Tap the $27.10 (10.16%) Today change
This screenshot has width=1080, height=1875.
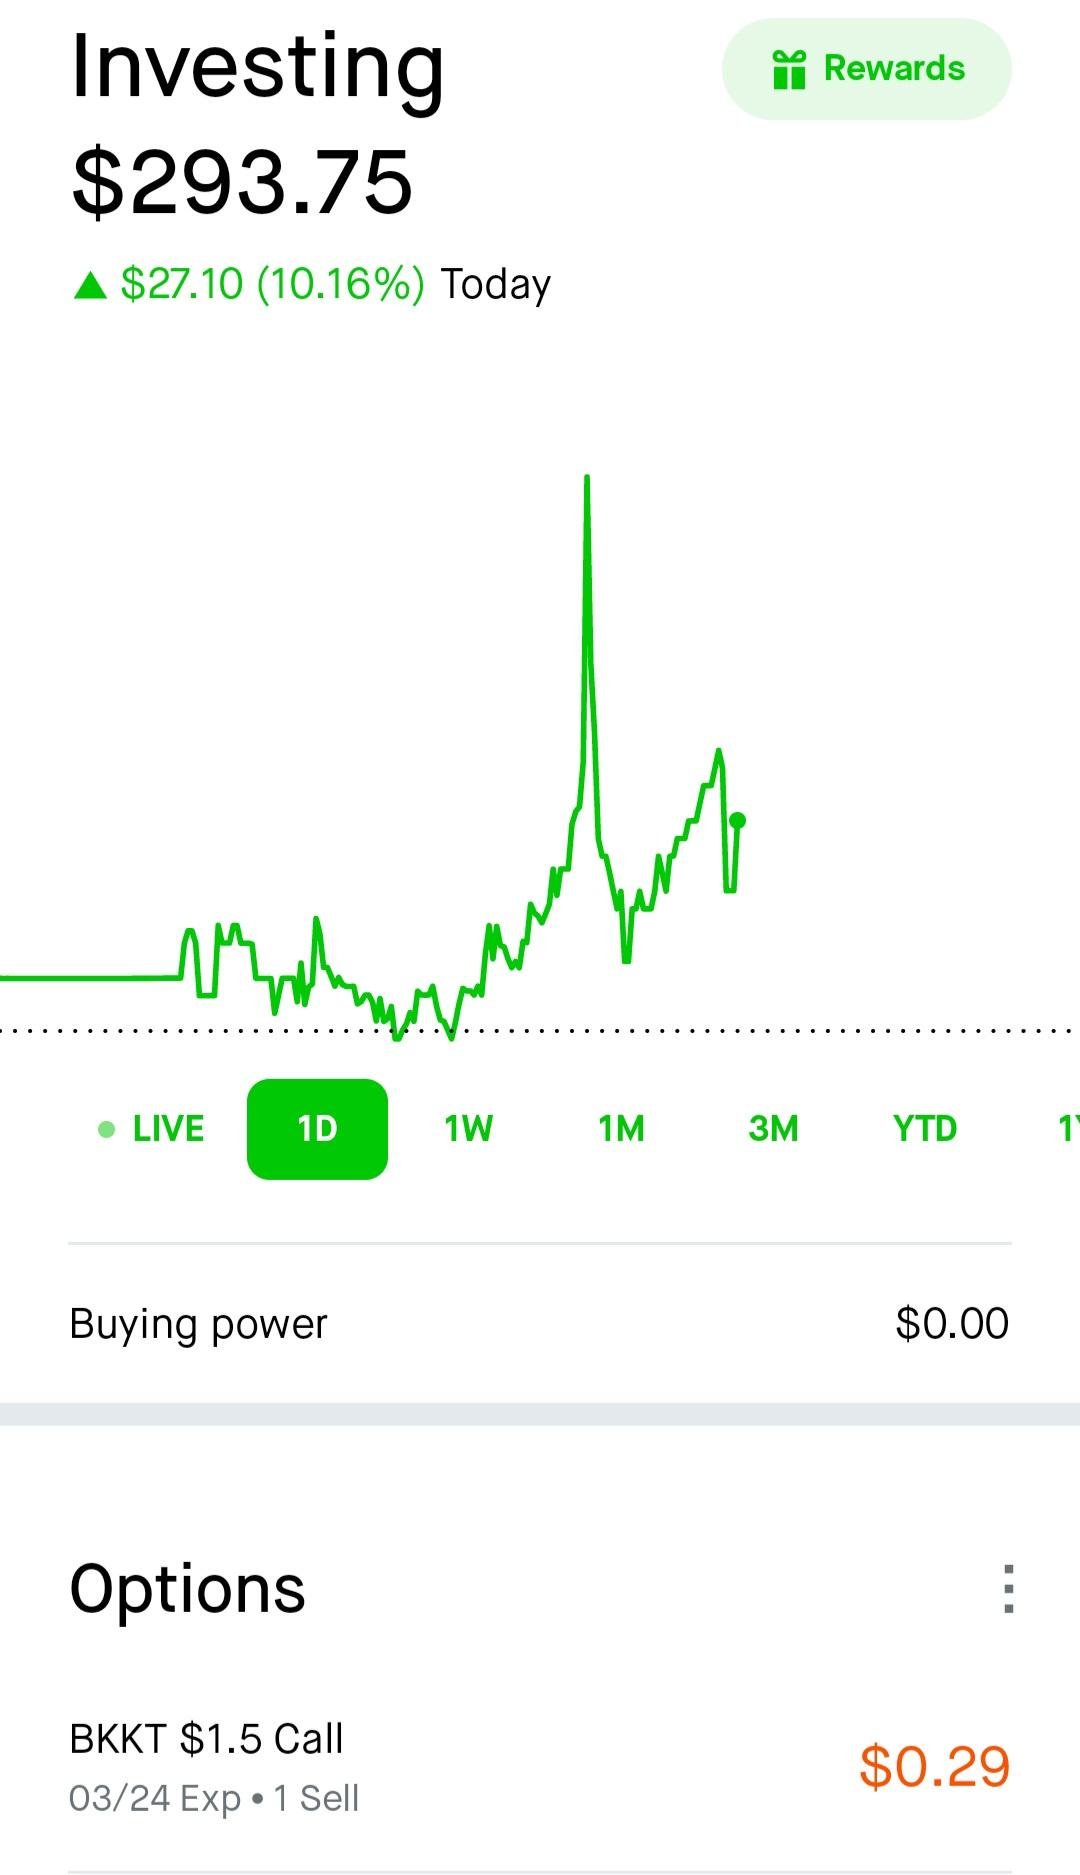(335, 284)
